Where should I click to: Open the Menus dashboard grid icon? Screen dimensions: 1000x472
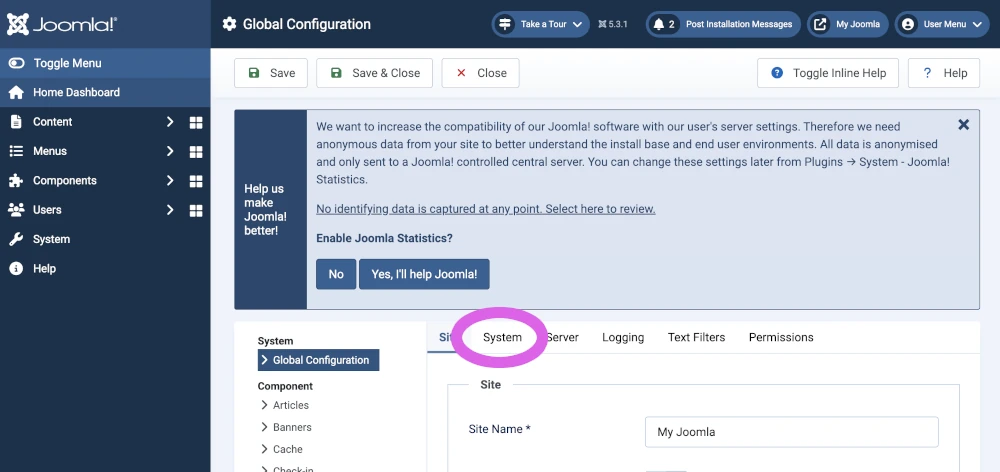[x=196, y=152]
